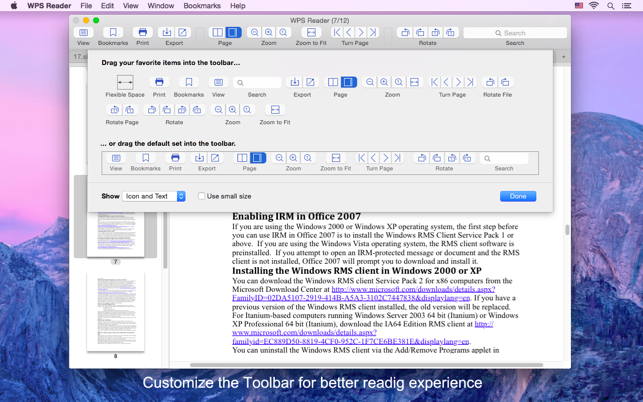The image size is (643, 402).
Task: Open the Apple menu
Action: [14, 6]
